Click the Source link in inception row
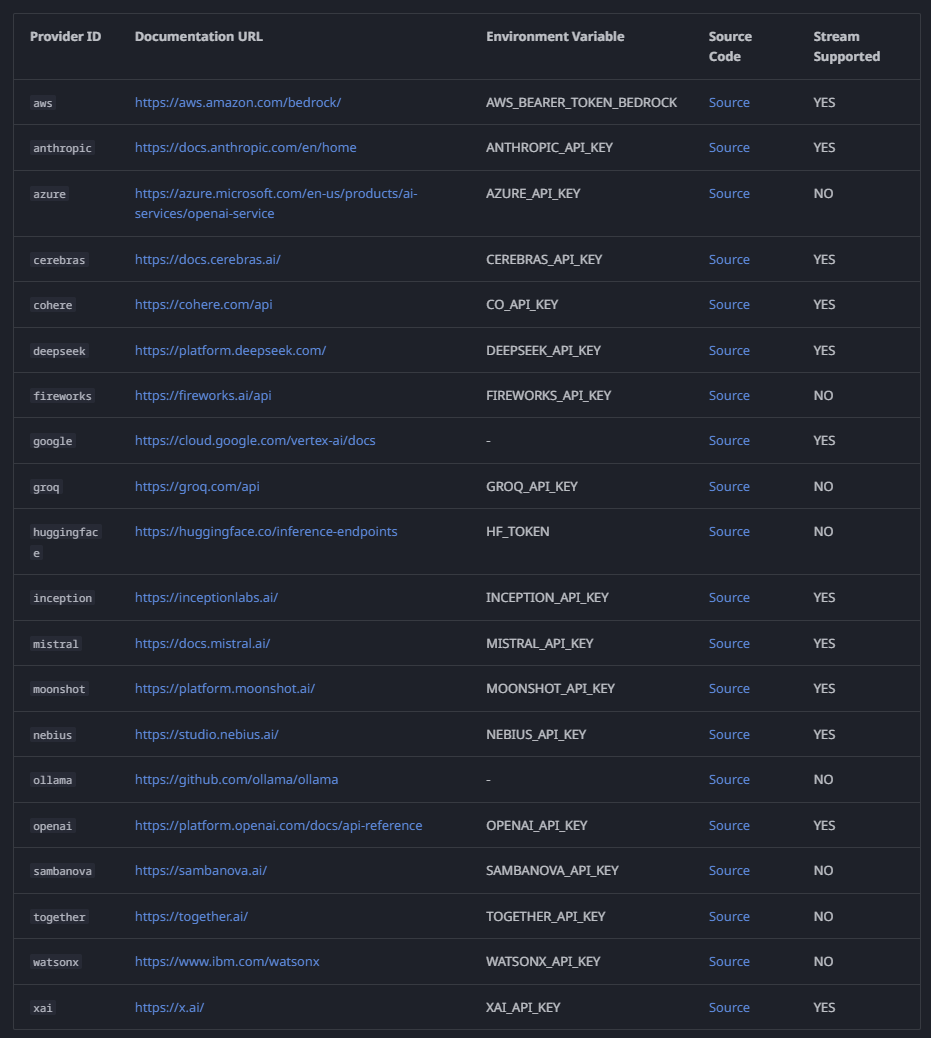Image resolution: width=931 pixels, height=1038 pixels. point(729,597)
